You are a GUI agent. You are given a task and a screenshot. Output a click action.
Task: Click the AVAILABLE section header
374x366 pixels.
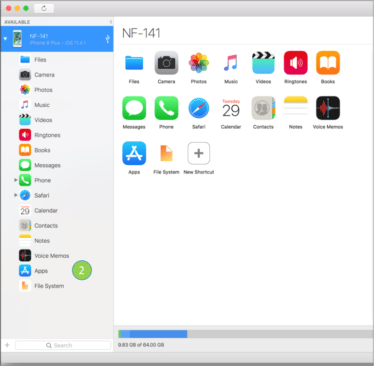coord(17,22)
